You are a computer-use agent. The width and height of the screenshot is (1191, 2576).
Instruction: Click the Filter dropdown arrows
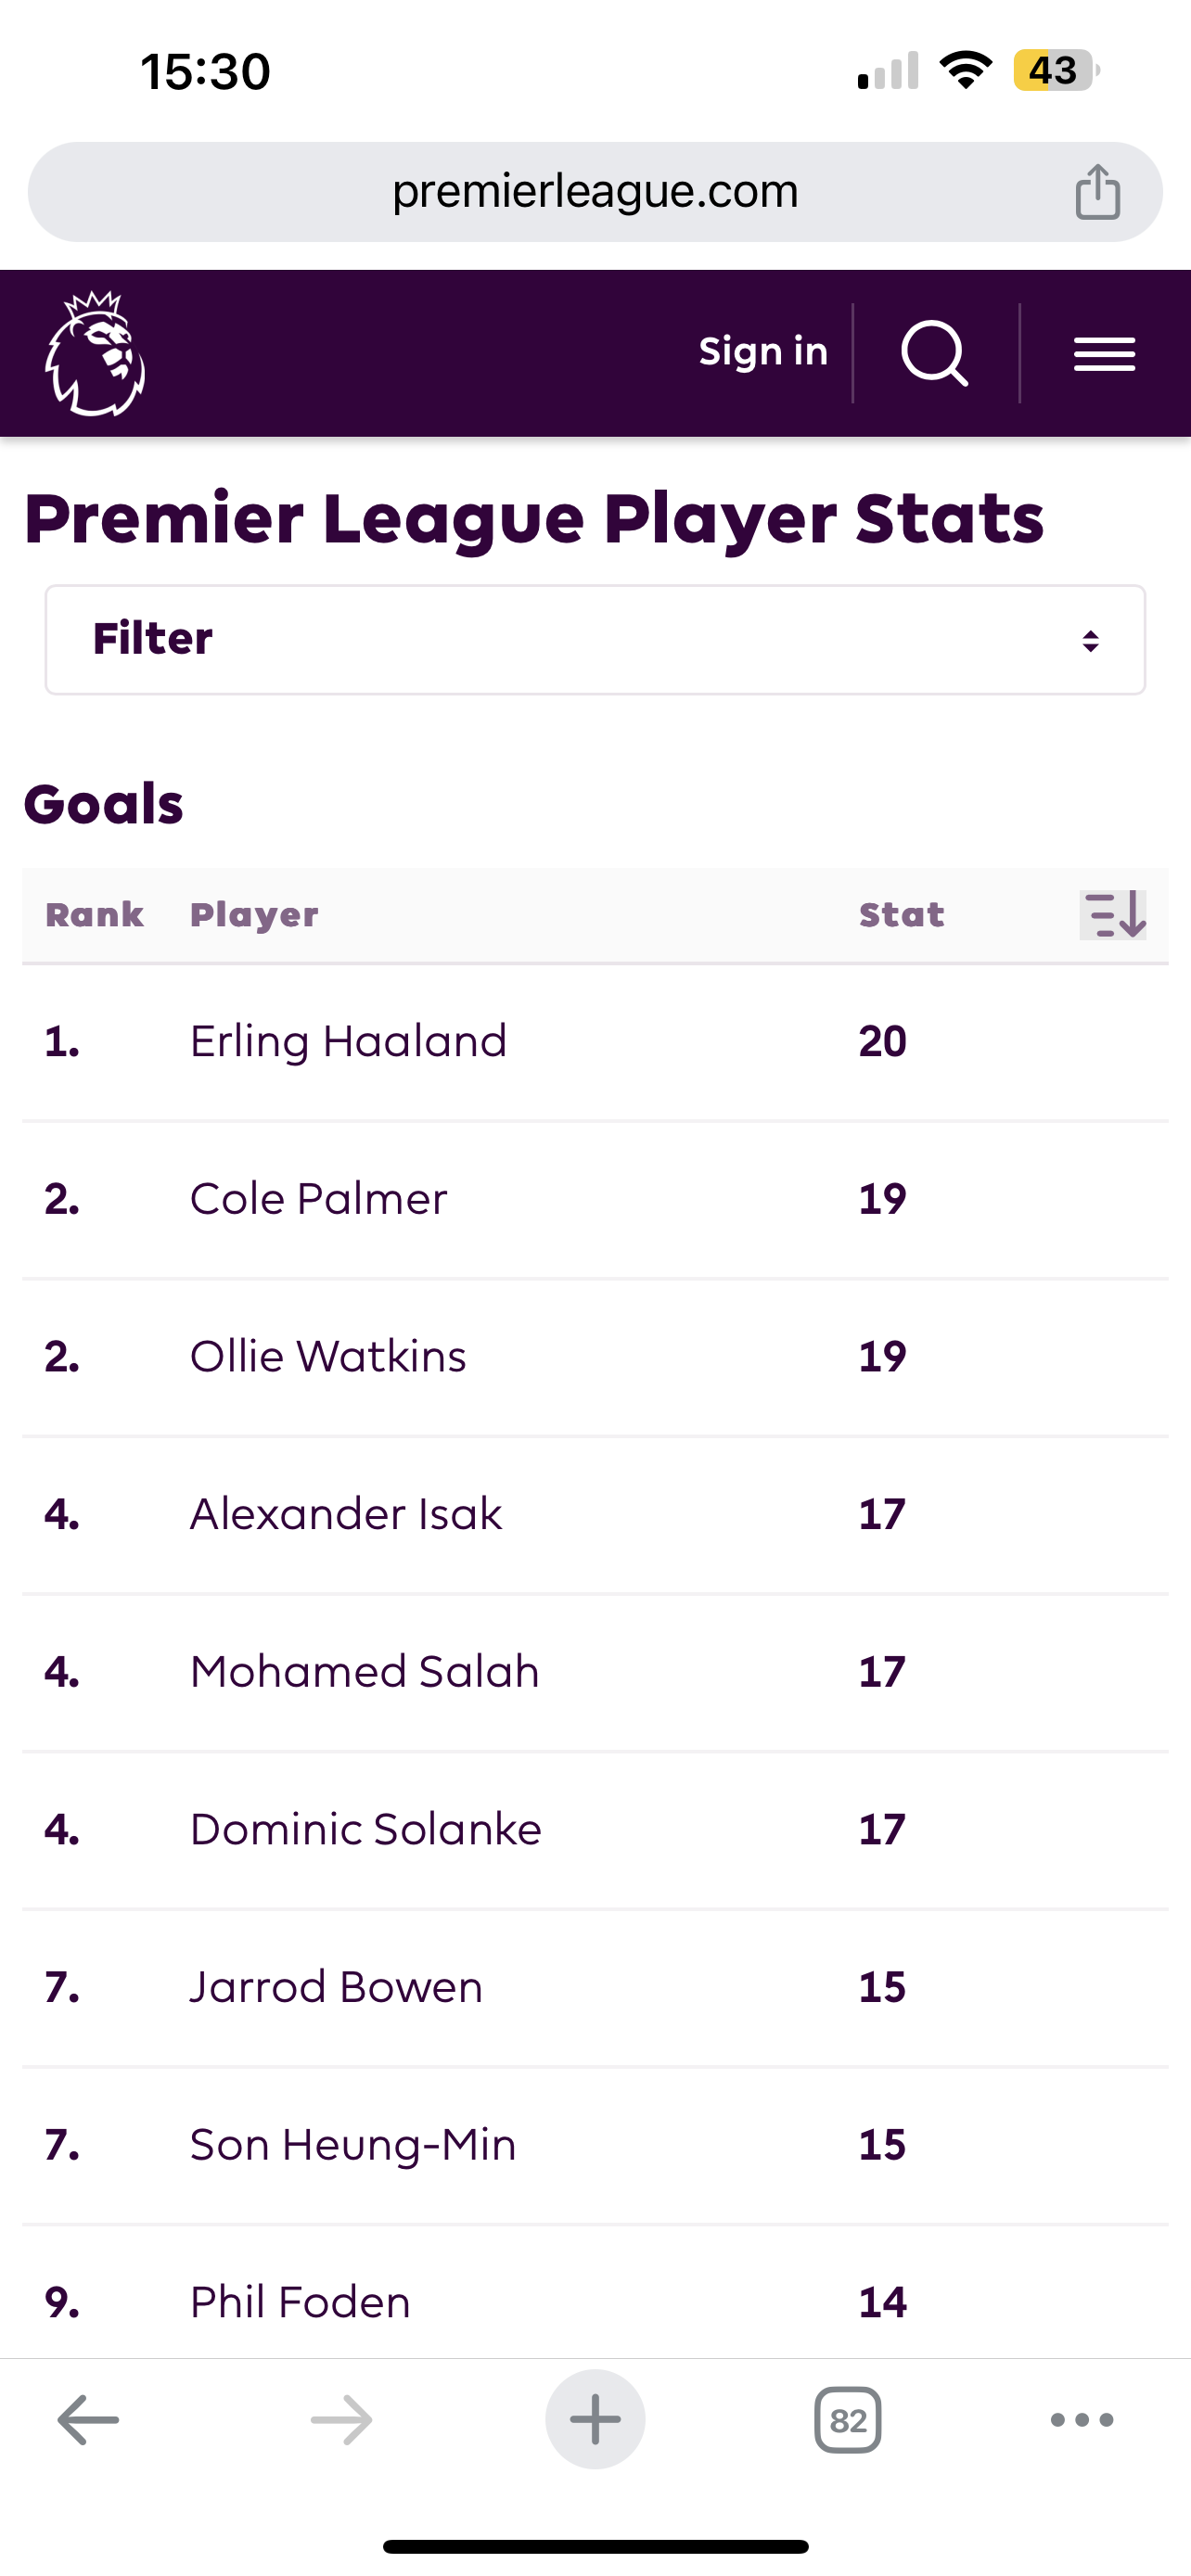pos(1091,640)
